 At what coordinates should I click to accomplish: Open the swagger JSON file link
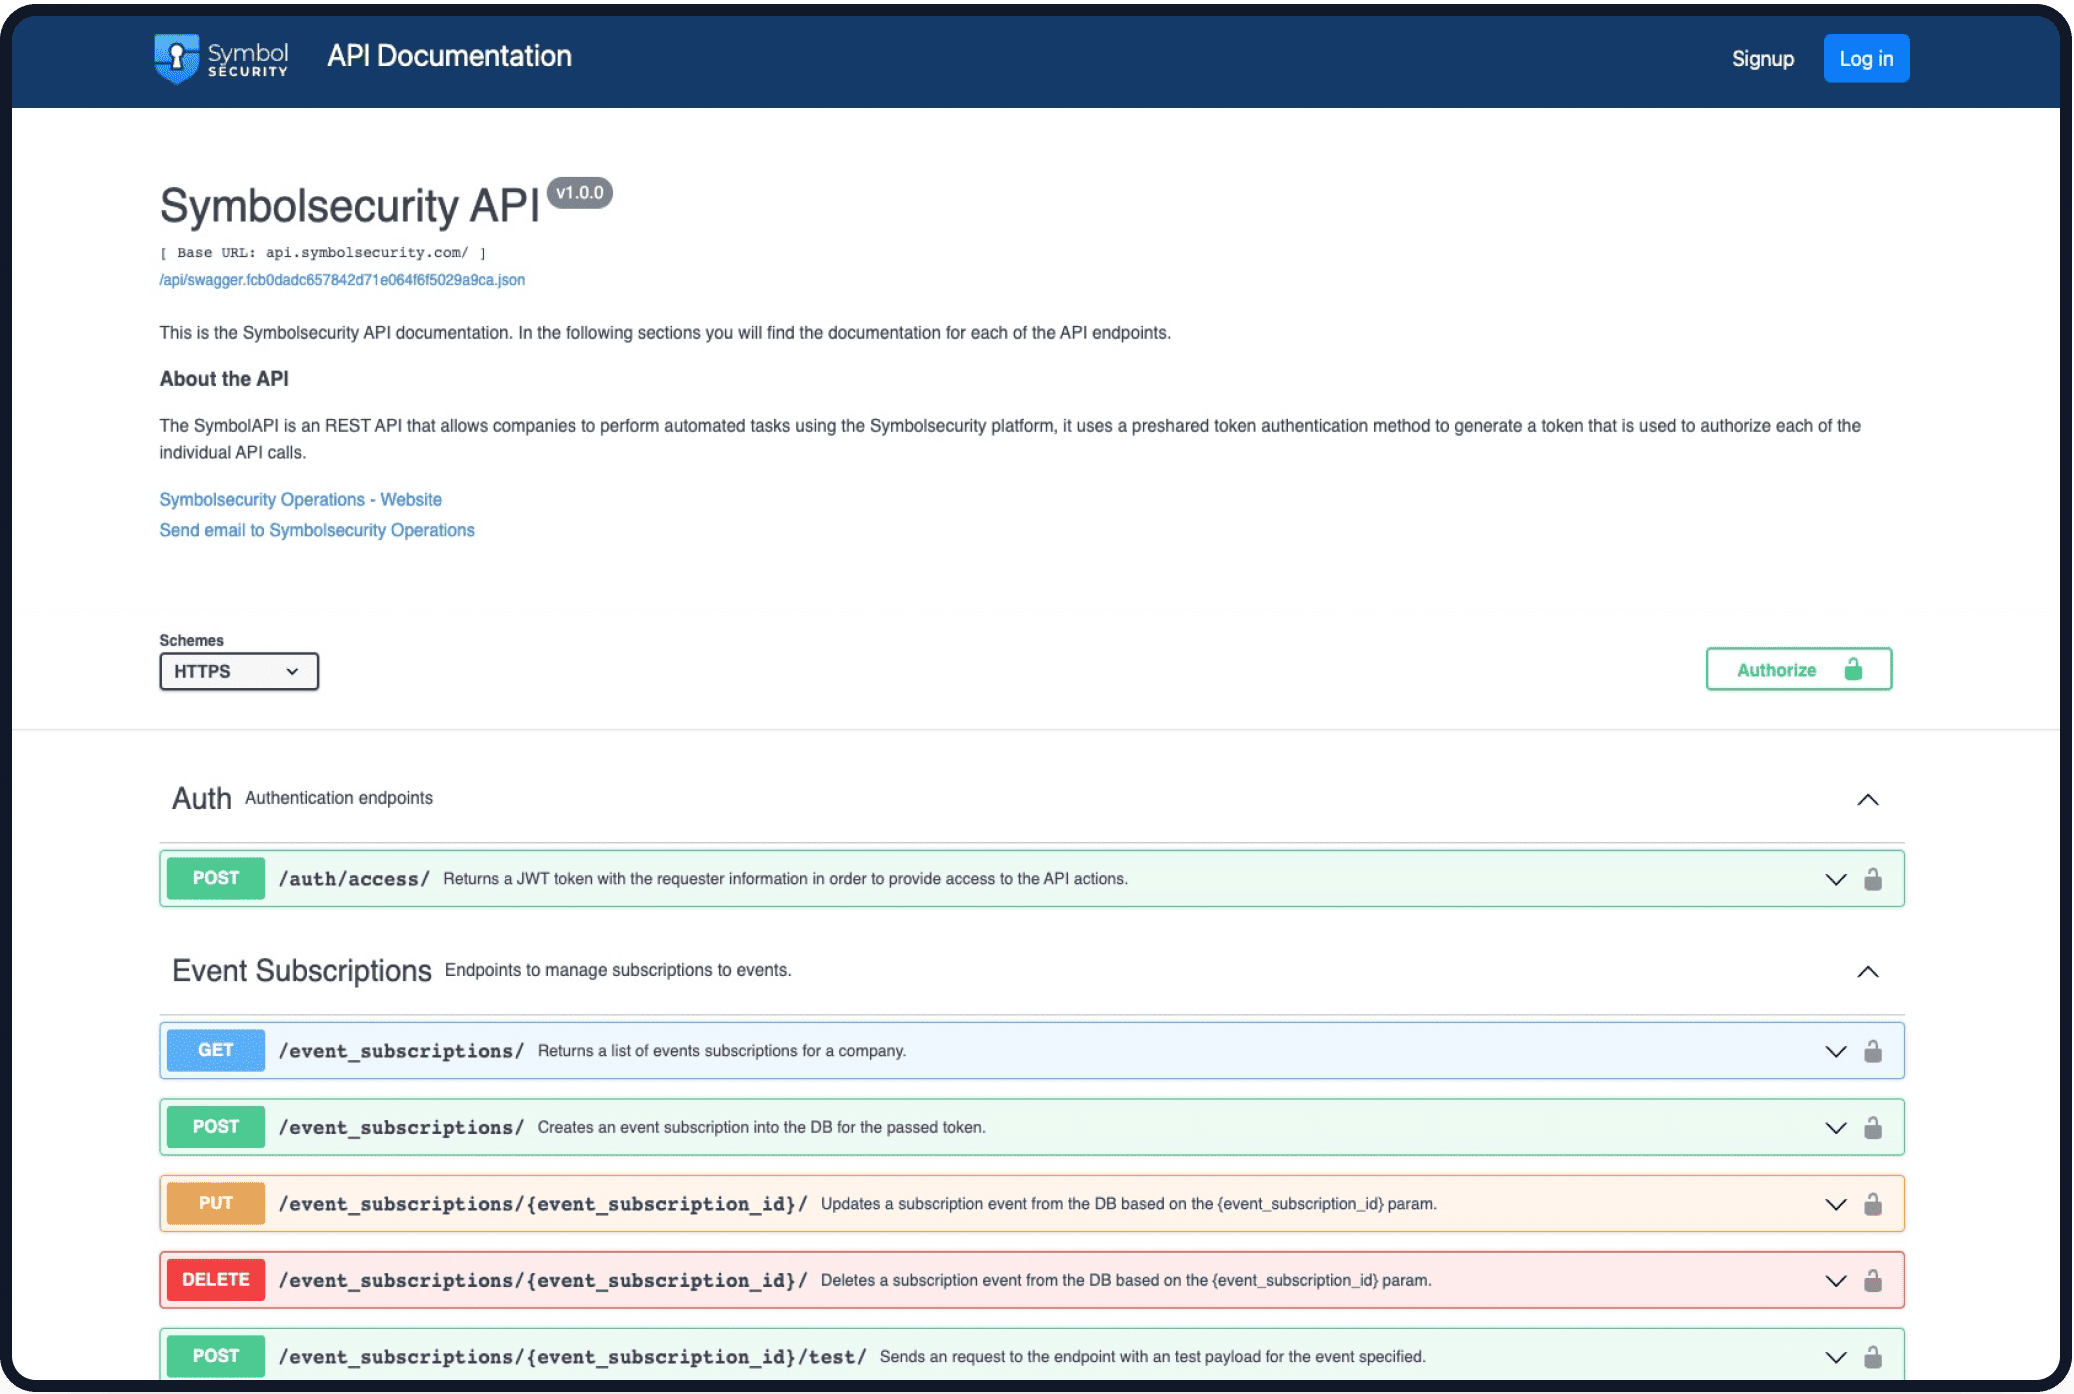click(x=342, y=280)
